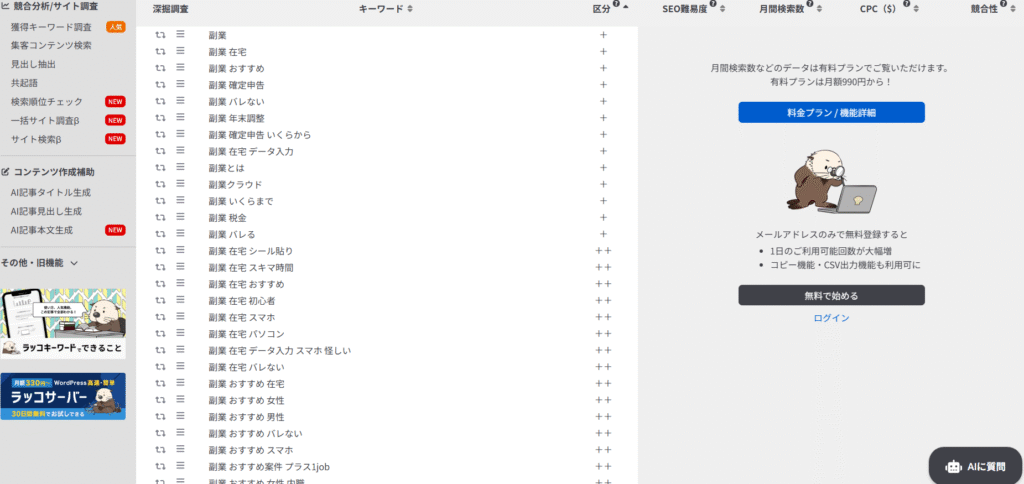
Task: Open the list menu icon for 副業 在宅 バレない
Action: tap(180, 367)
